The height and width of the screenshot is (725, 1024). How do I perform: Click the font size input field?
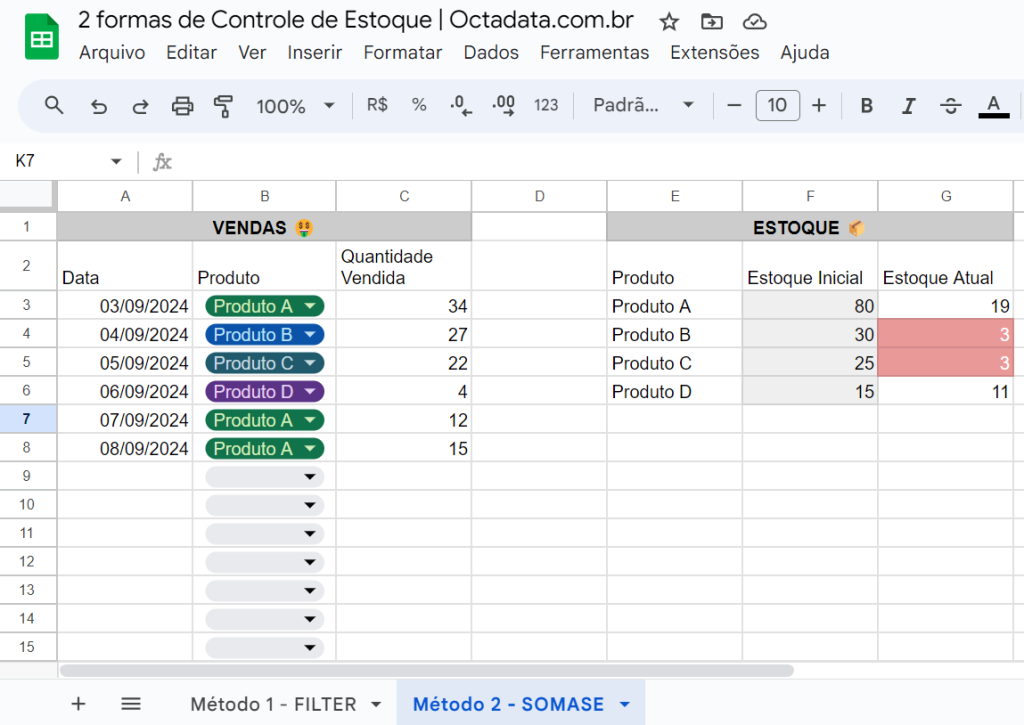777,105
